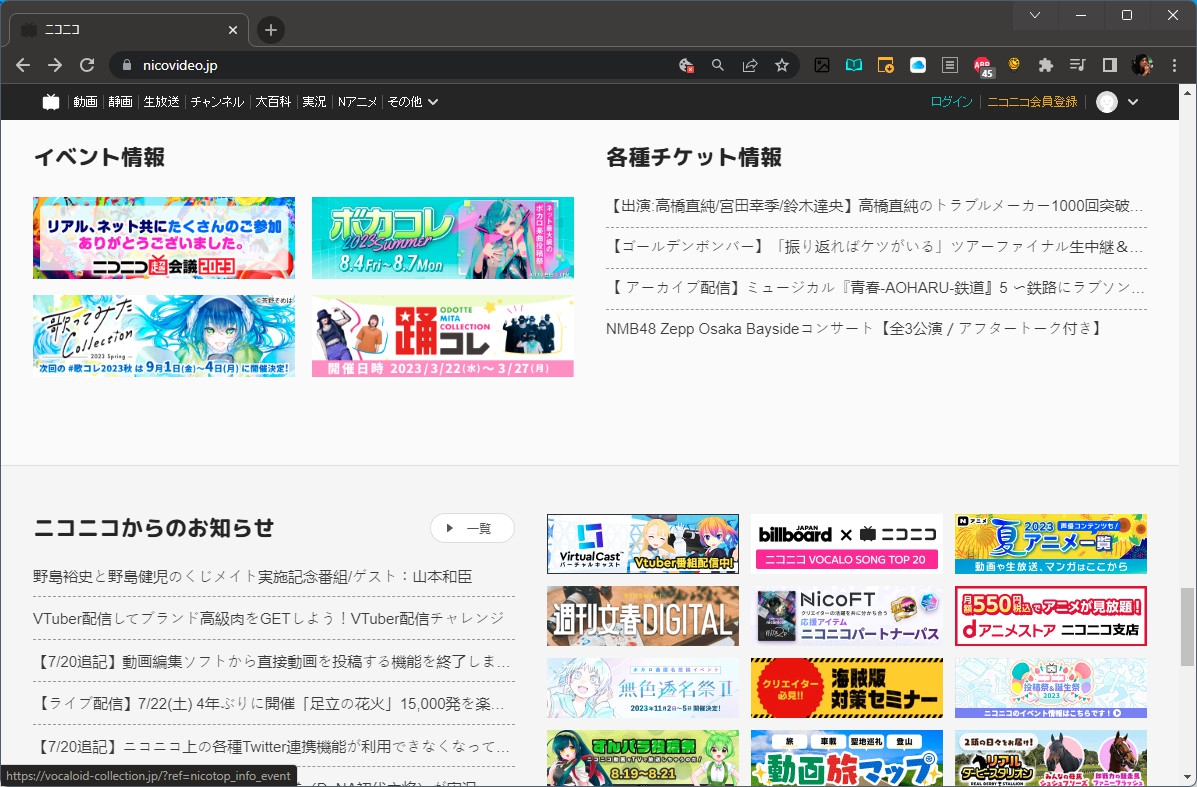
Task: Open the VirtualCast Vtuber banner
Action: [x=643, y=543]
